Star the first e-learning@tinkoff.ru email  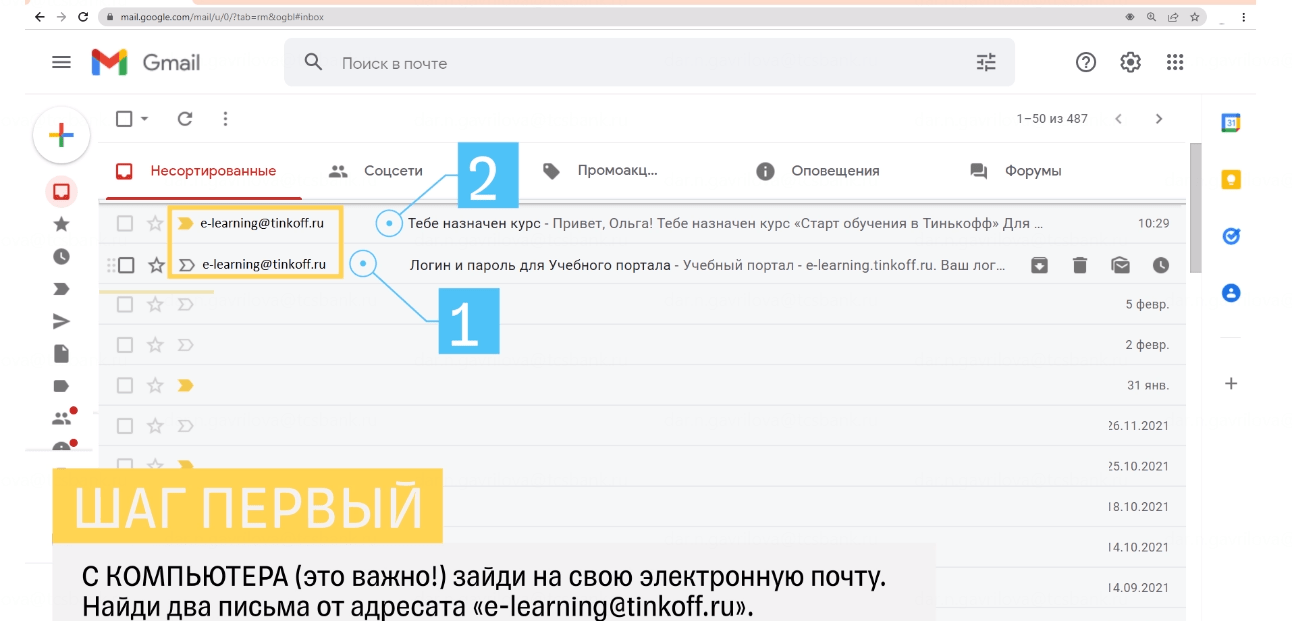pyautogui.click(x=155, y=224)
